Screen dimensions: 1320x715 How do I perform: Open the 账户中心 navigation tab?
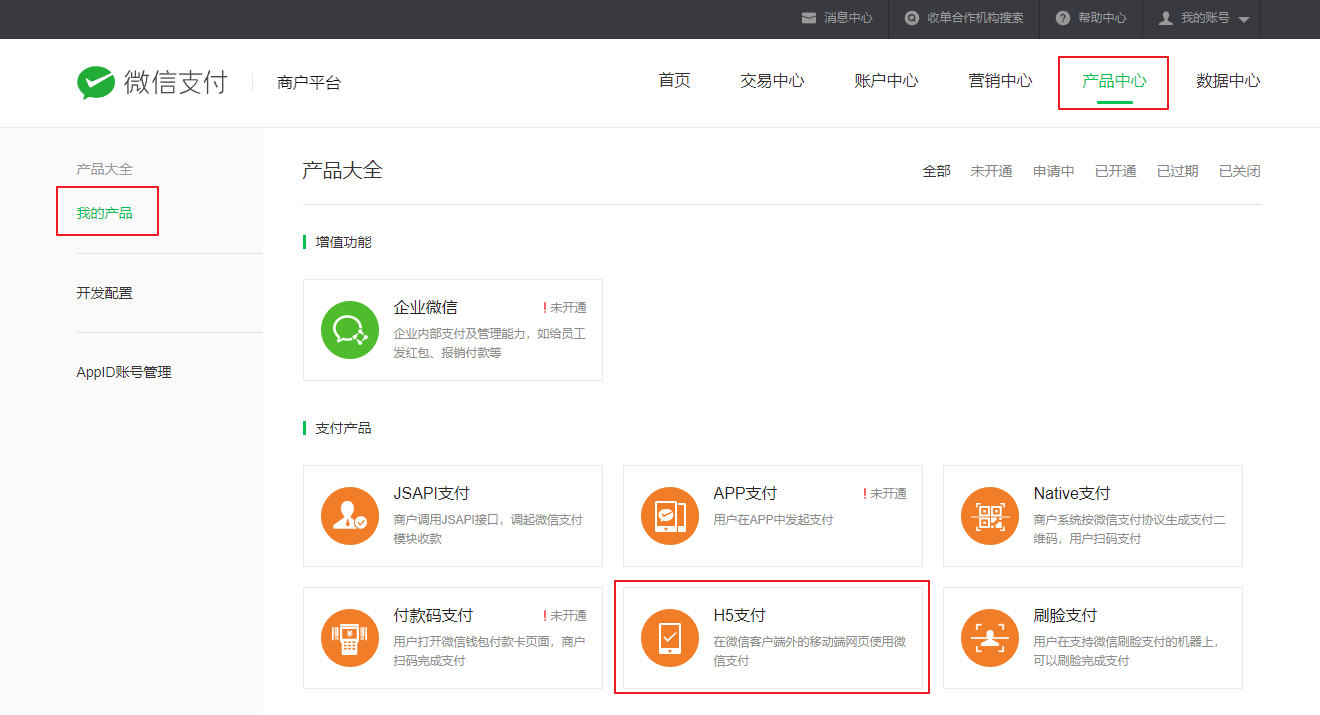point(886,81)
